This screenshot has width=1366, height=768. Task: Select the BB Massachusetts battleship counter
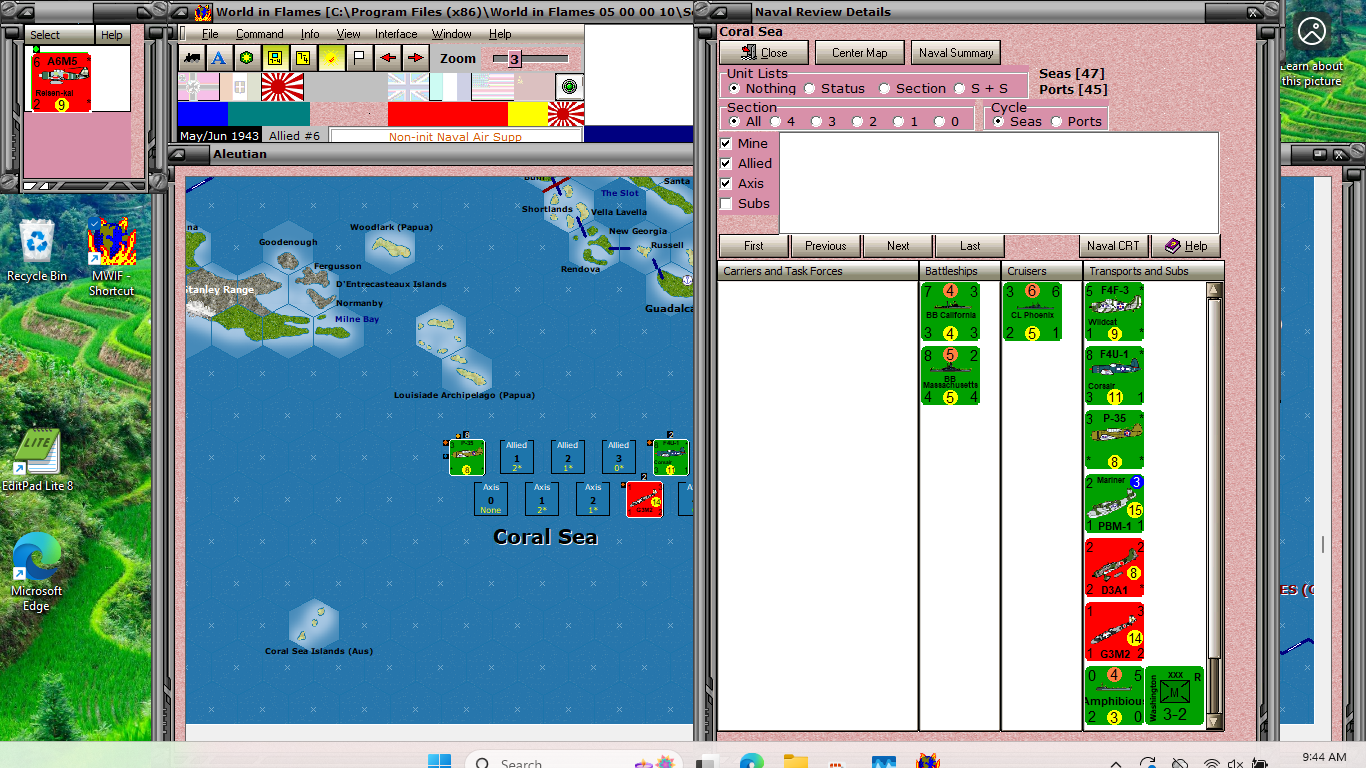tap(950, 376)
